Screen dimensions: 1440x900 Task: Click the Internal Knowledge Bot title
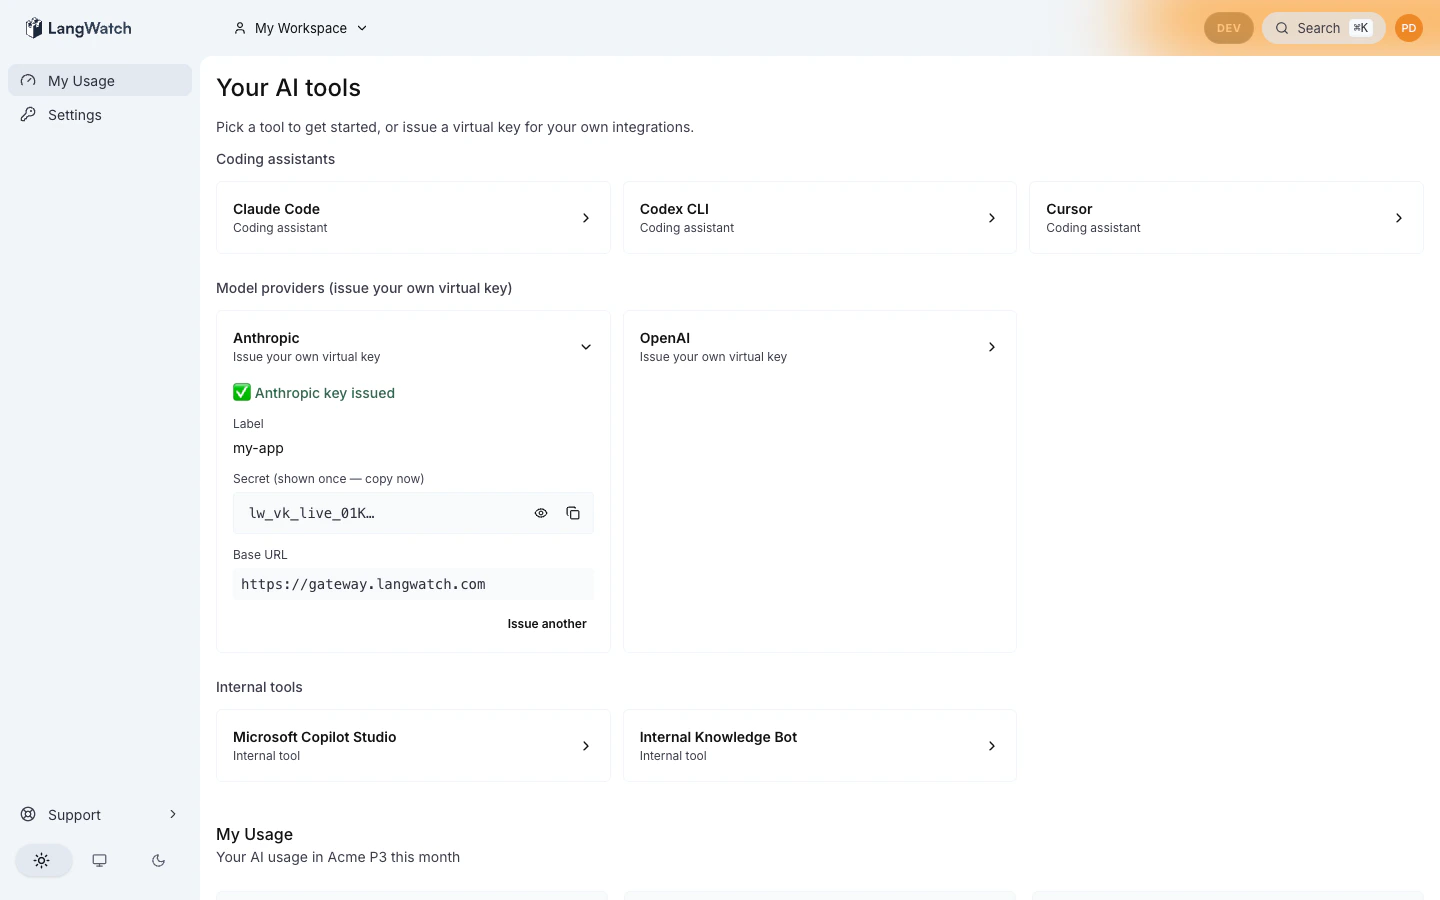click(718, 737)
